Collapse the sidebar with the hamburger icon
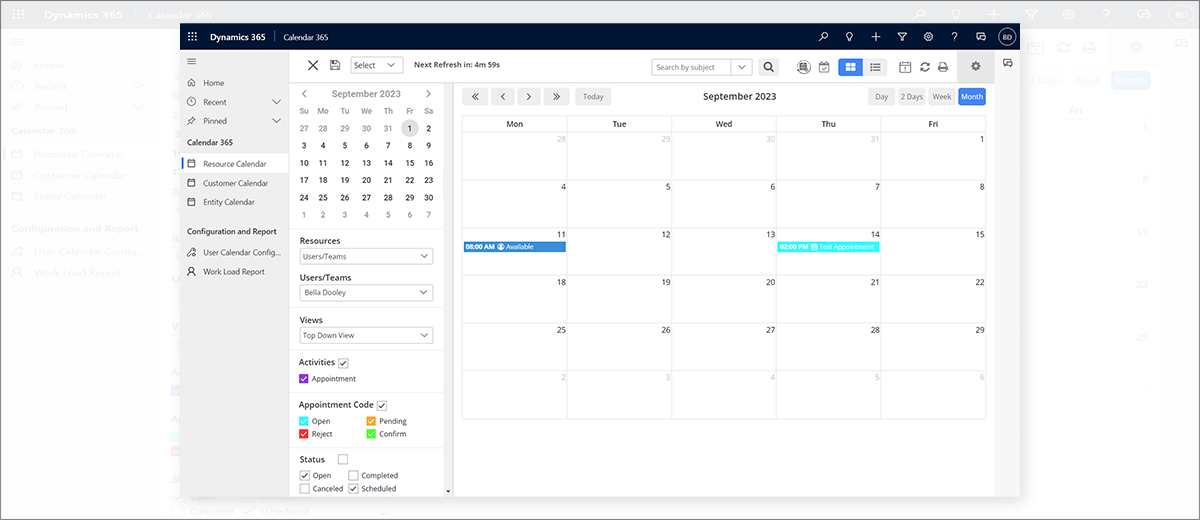1200x520 pixels. click(192, 62)
